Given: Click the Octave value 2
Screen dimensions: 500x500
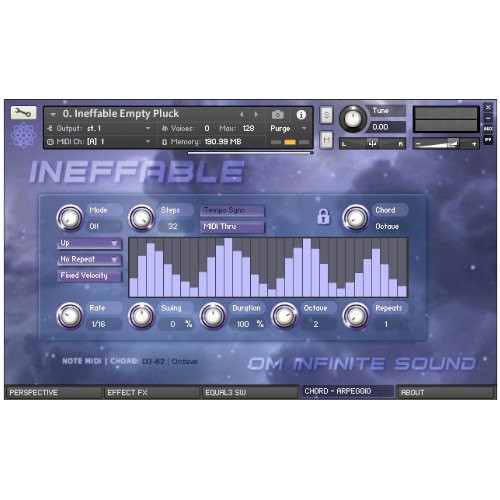Looking at the screenshot, I should pos(316,324).
